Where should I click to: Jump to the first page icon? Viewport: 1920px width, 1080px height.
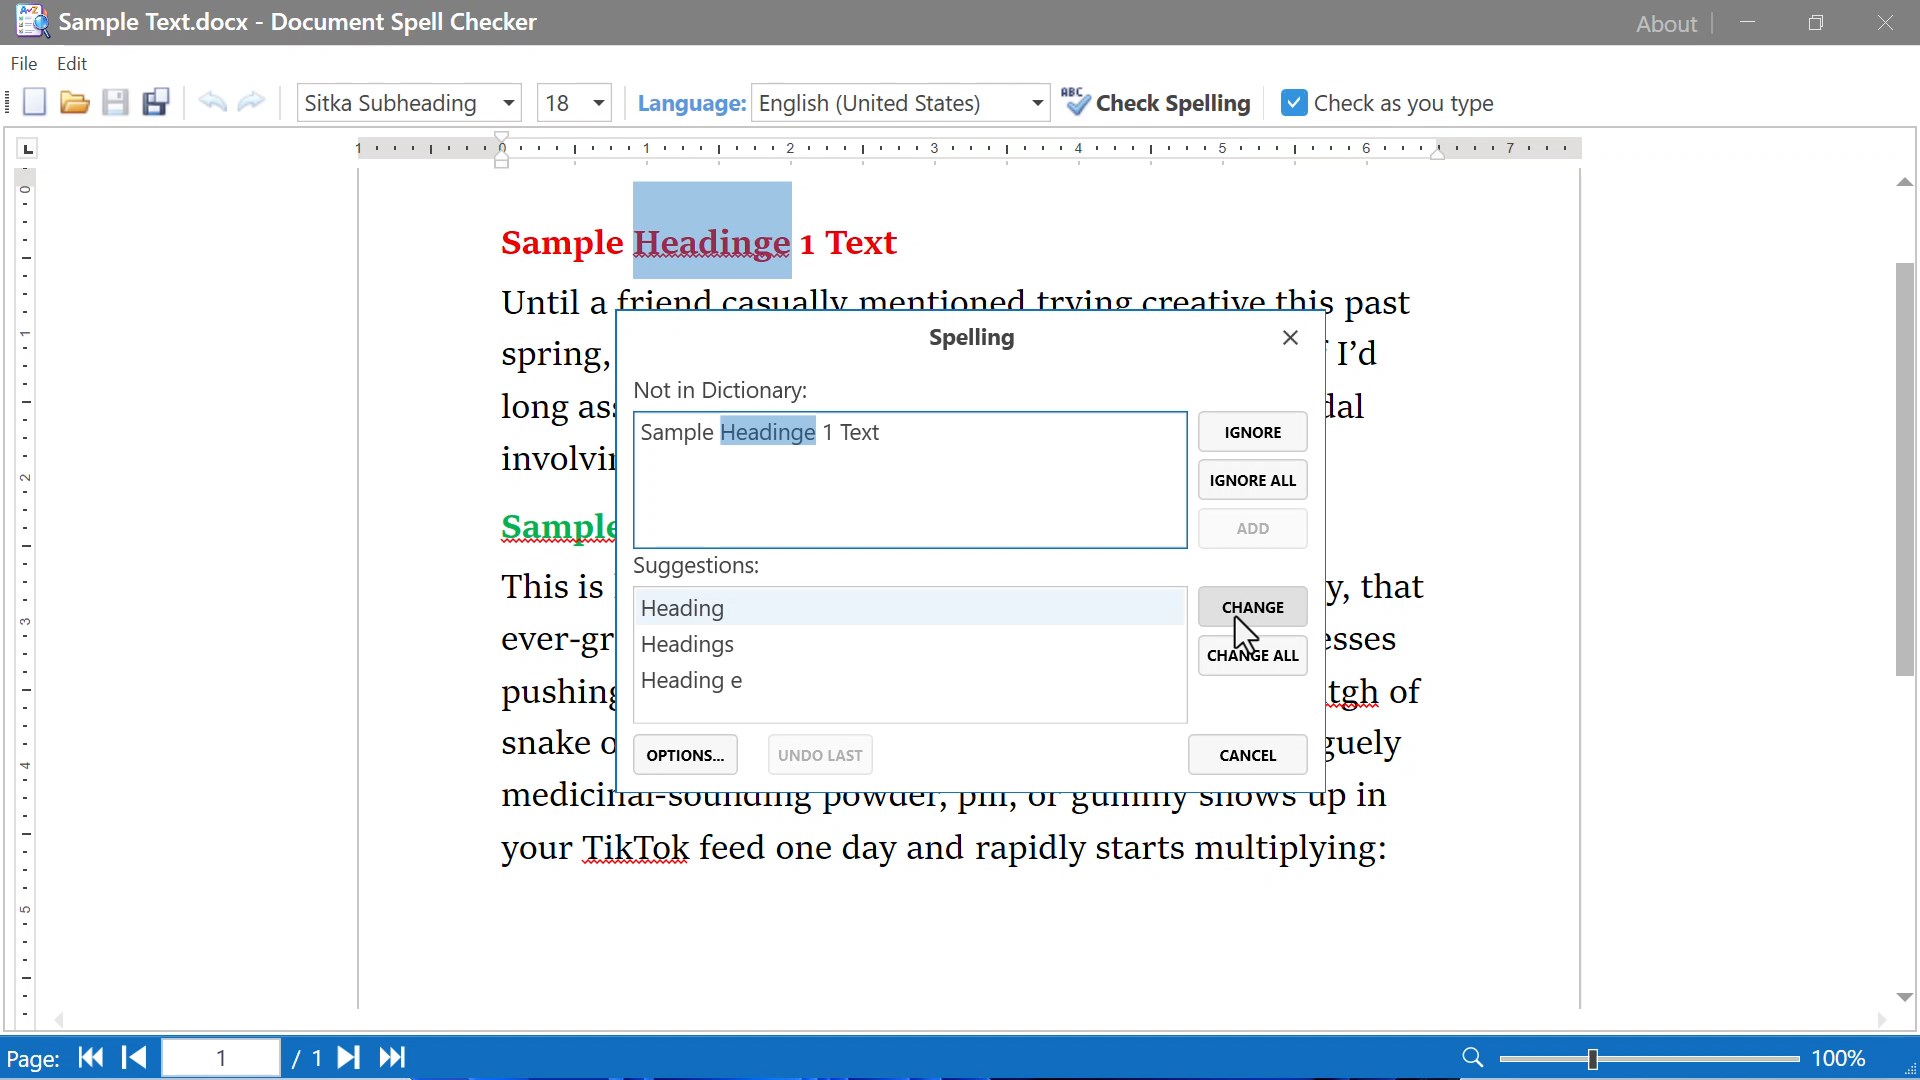click(91, 1058)
